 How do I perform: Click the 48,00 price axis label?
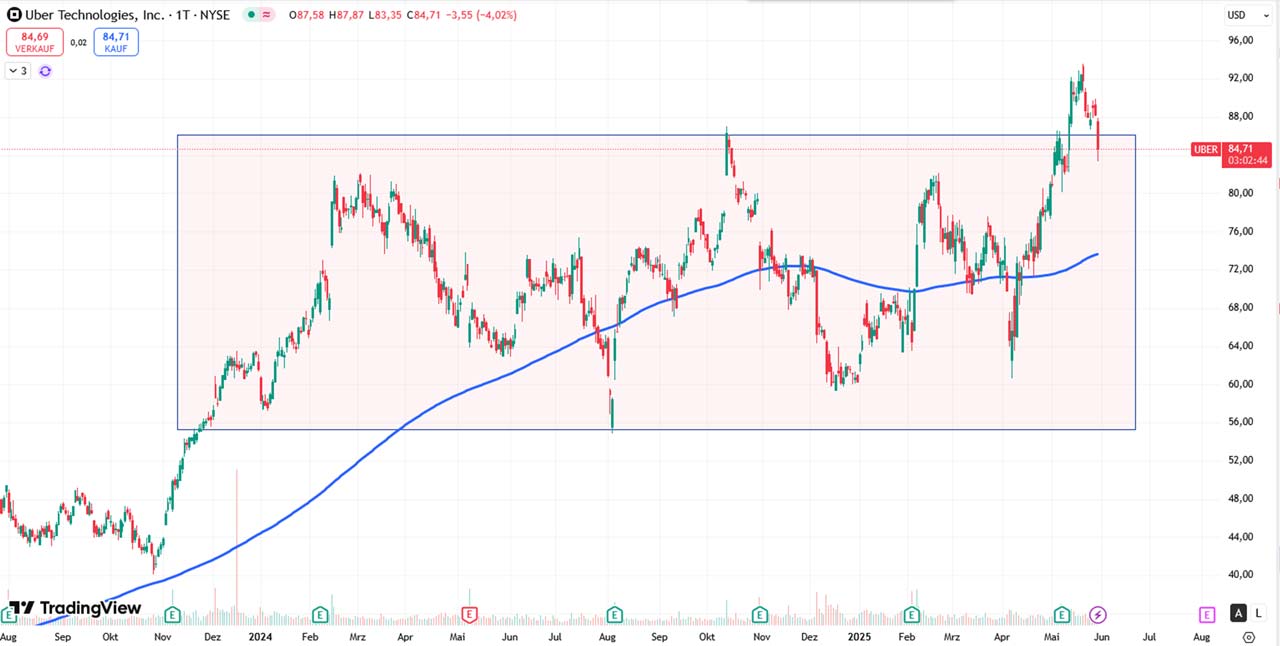[1240, 498]
